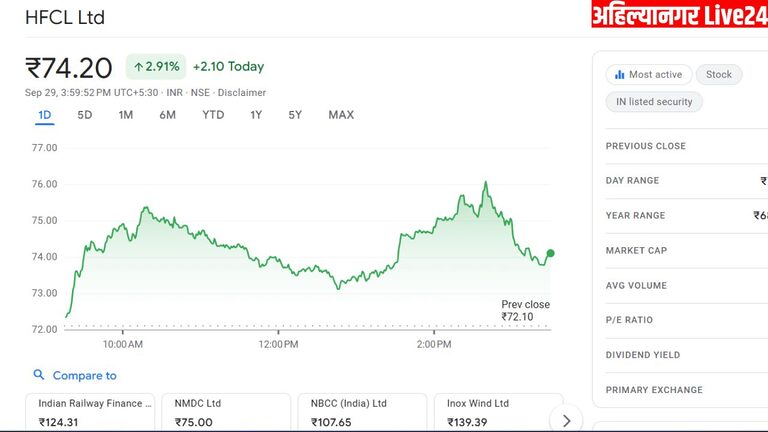Select the 1D time range tab
768x432 pixels.
45,115
